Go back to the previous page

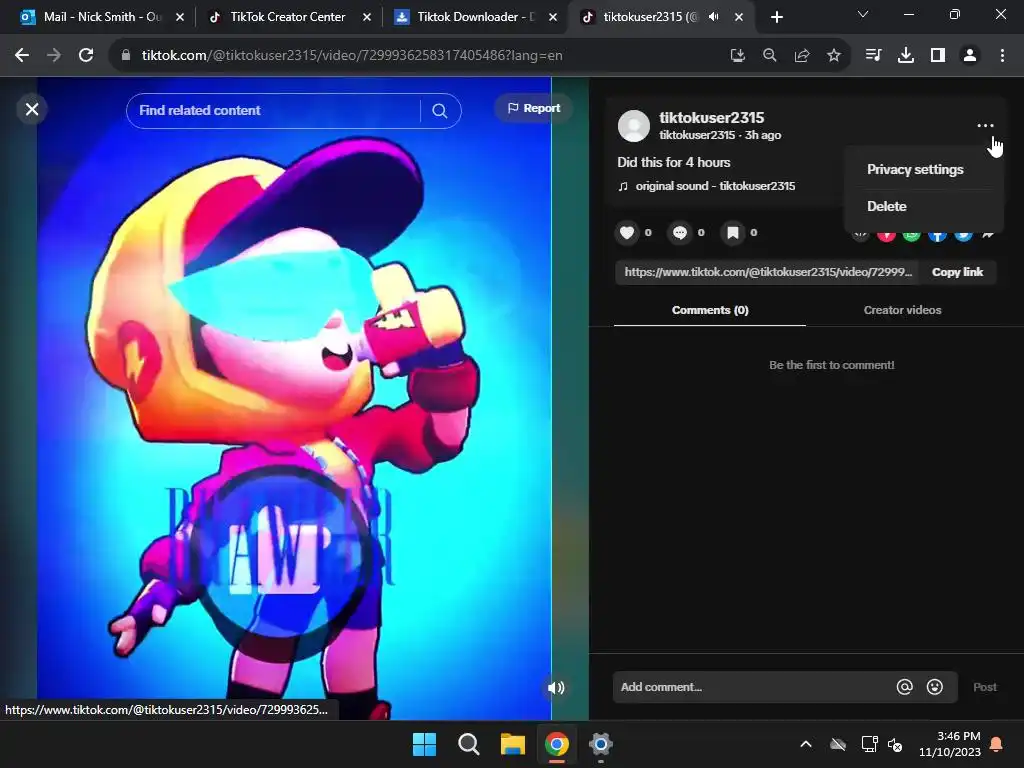coord(22,56)
